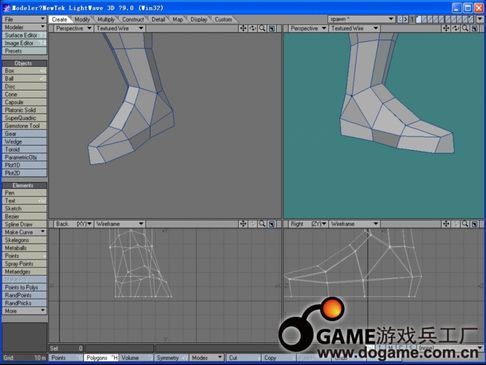Open the Surface Editor
Image resolution: width=486 pixels, height=365 pixels.
coord(24,35)
